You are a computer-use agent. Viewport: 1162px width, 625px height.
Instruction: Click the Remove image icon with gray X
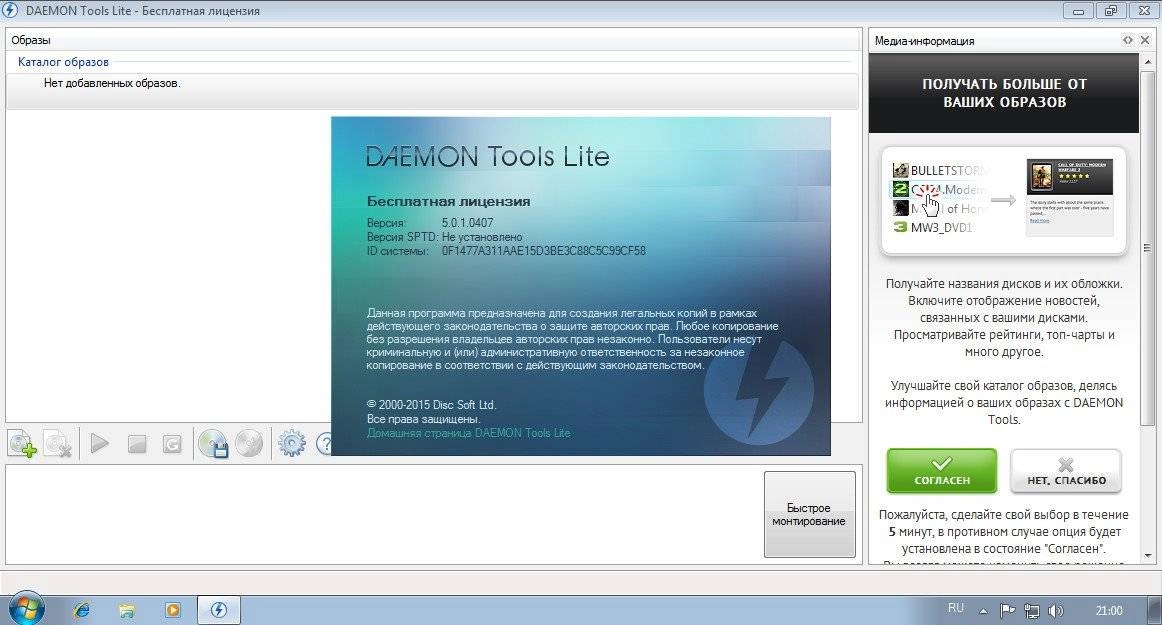coord(58,444)
